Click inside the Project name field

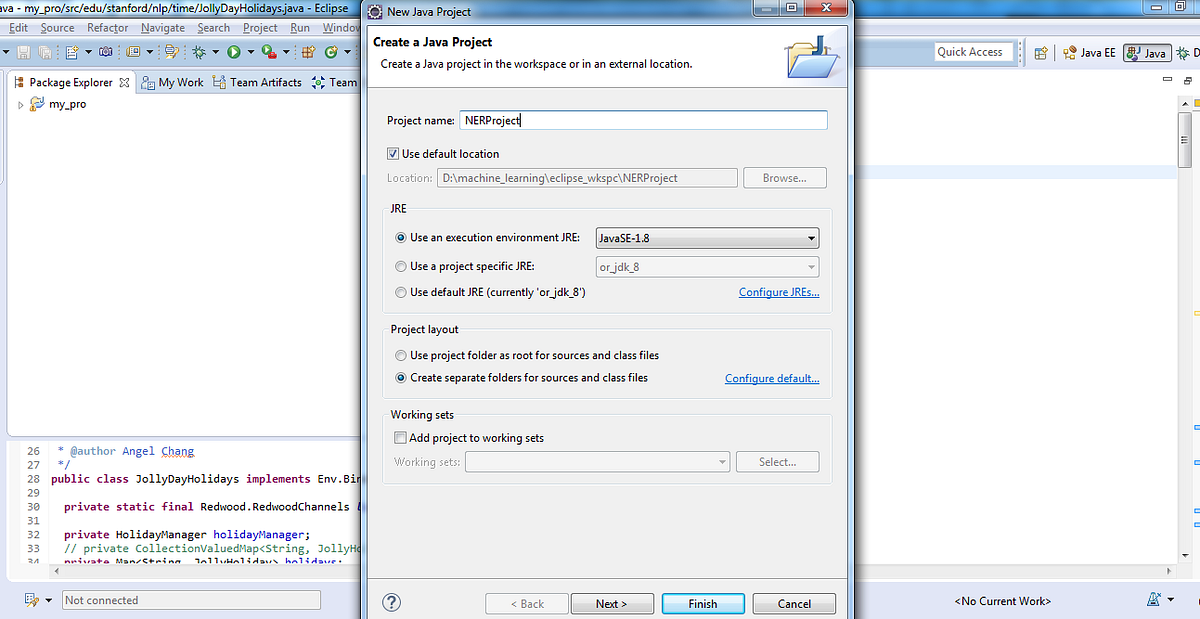point(640,119)
